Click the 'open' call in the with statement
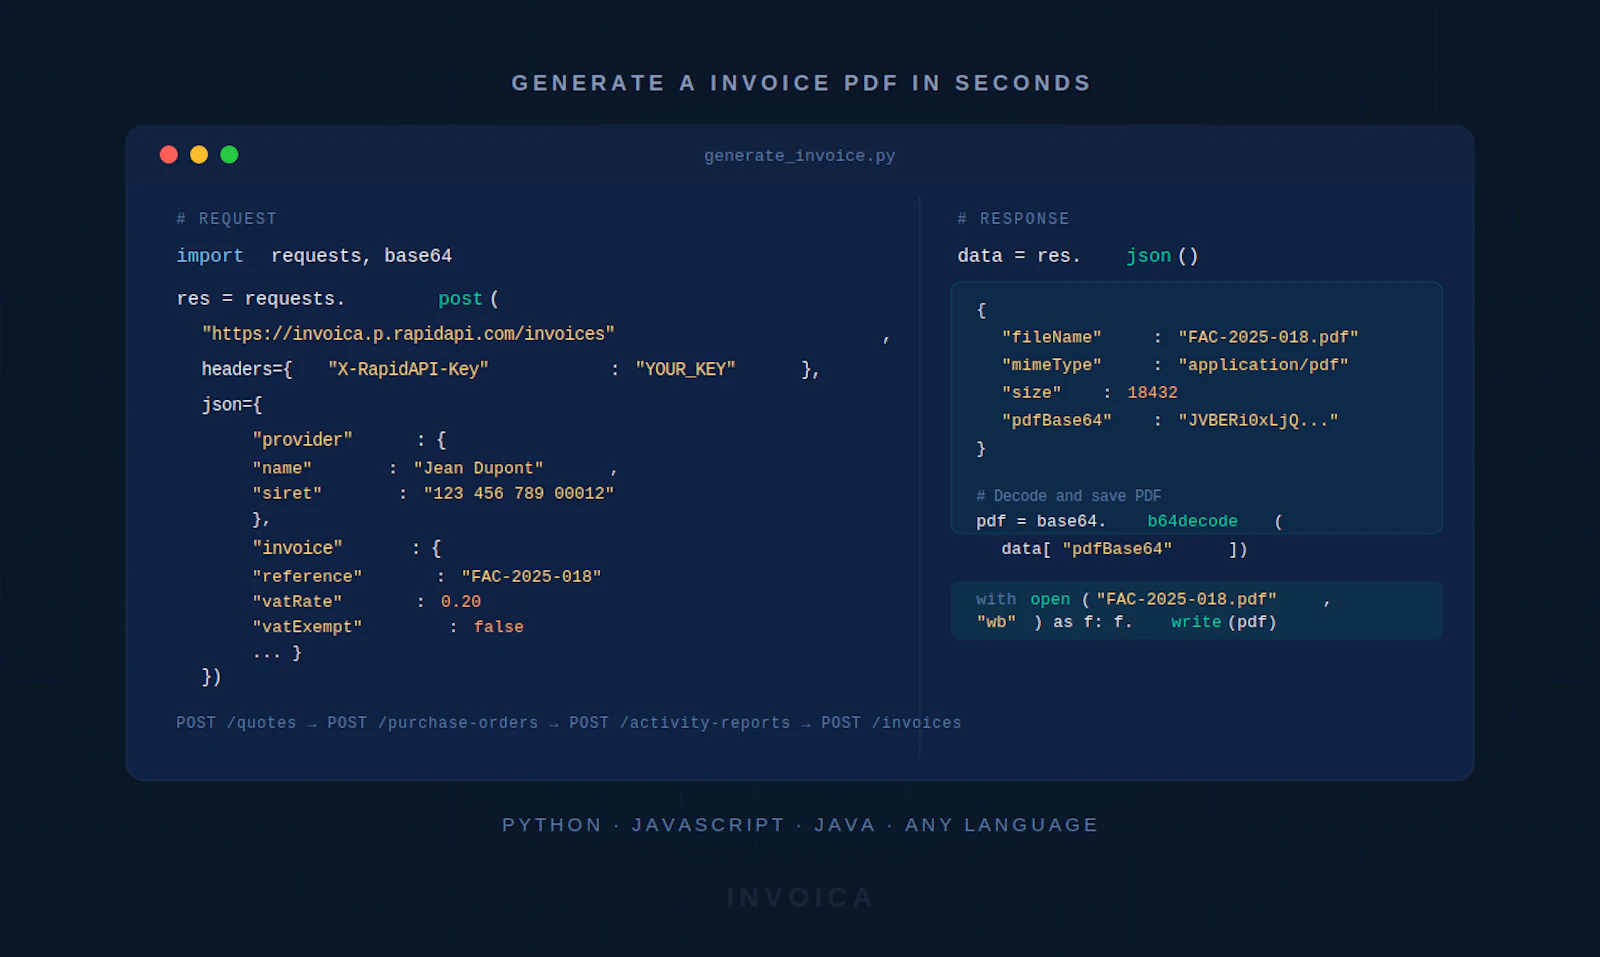The width and height of the screenshot is (1600, 957). pos(1050,599)
